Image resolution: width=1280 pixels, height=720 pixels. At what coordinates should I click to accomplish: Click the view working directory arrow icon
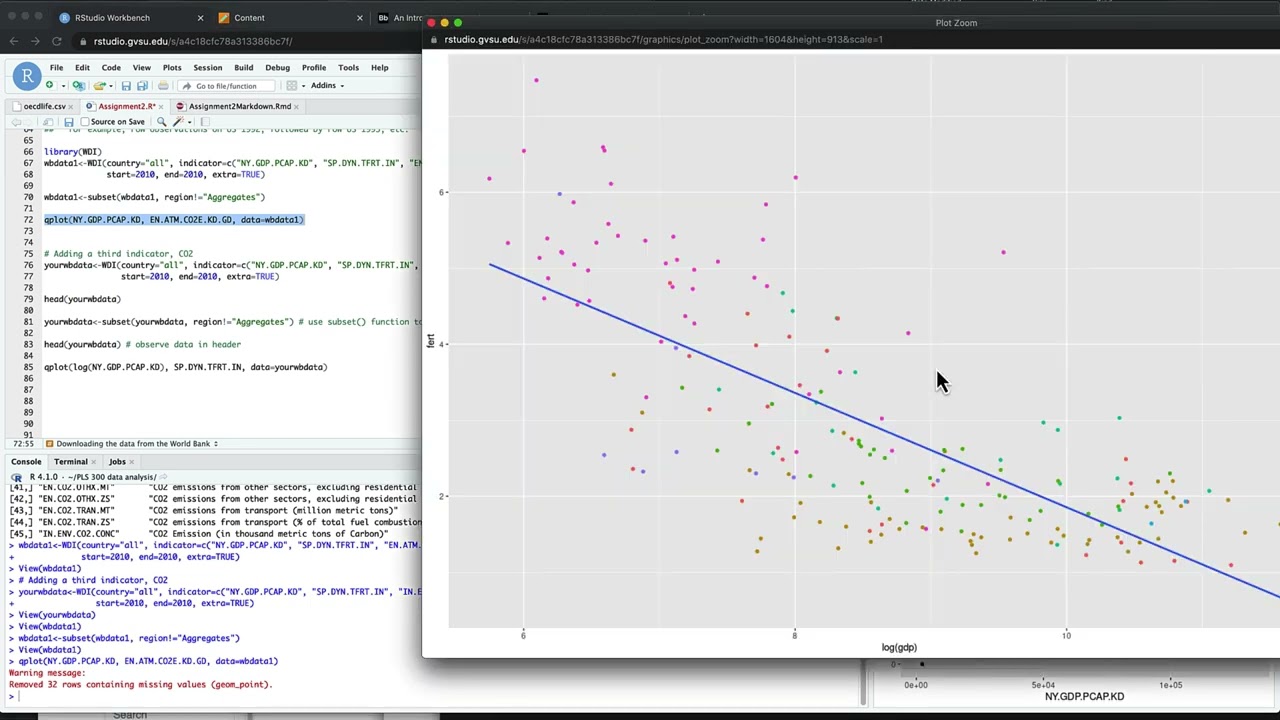pos(165,477)
